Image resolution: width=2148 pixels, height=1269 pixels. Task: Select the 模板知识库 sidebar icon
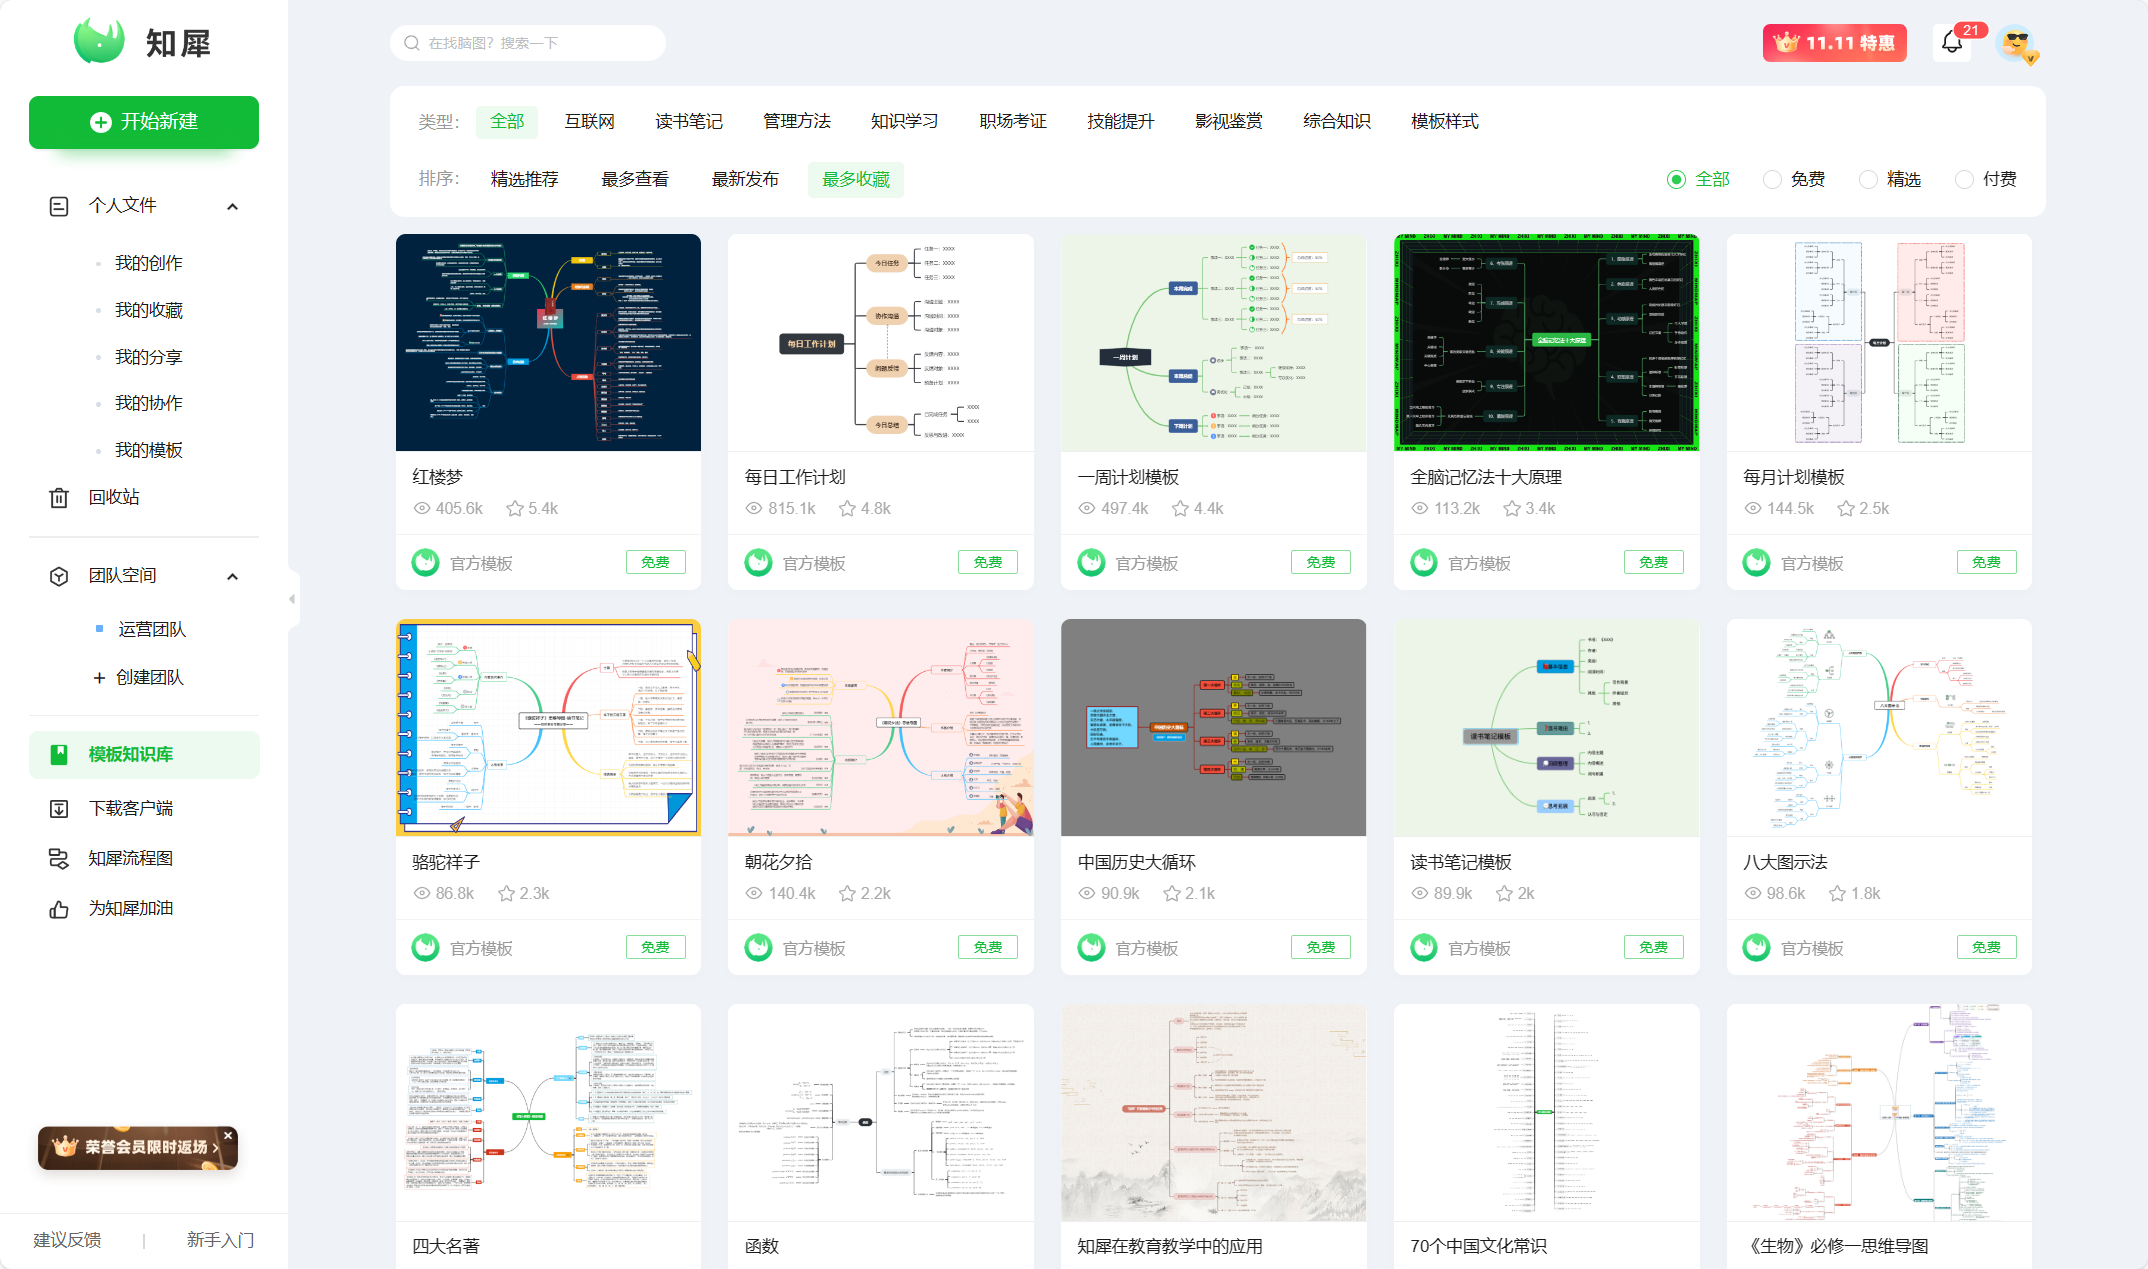[x=58, y=754]
